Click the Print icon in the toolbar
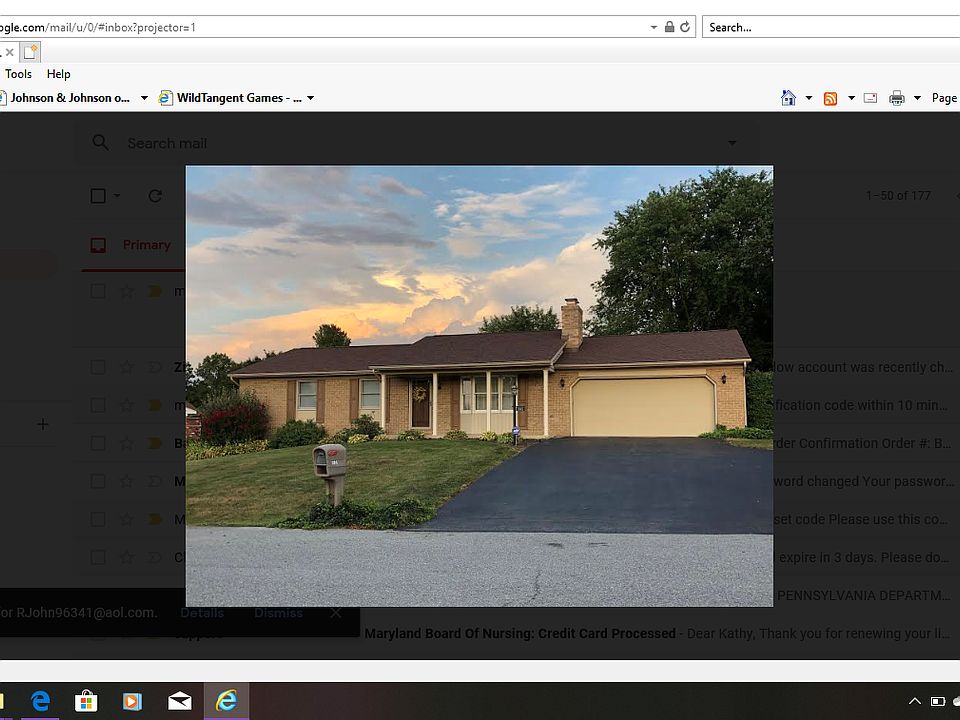 tap(896, 97)
